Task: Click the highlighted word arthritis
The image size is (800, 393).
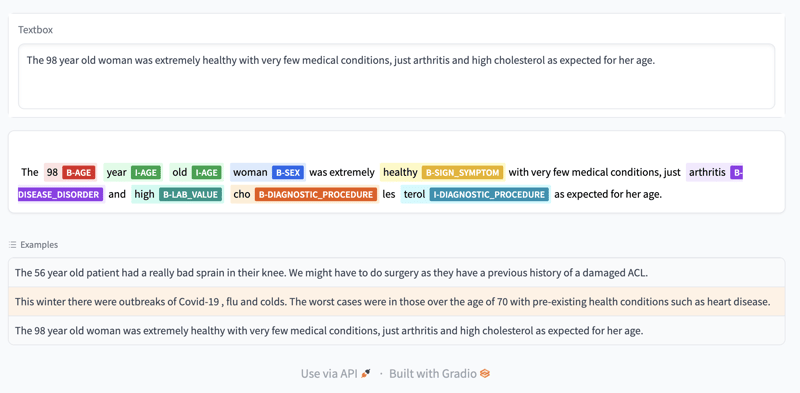Action: [707, 173]
